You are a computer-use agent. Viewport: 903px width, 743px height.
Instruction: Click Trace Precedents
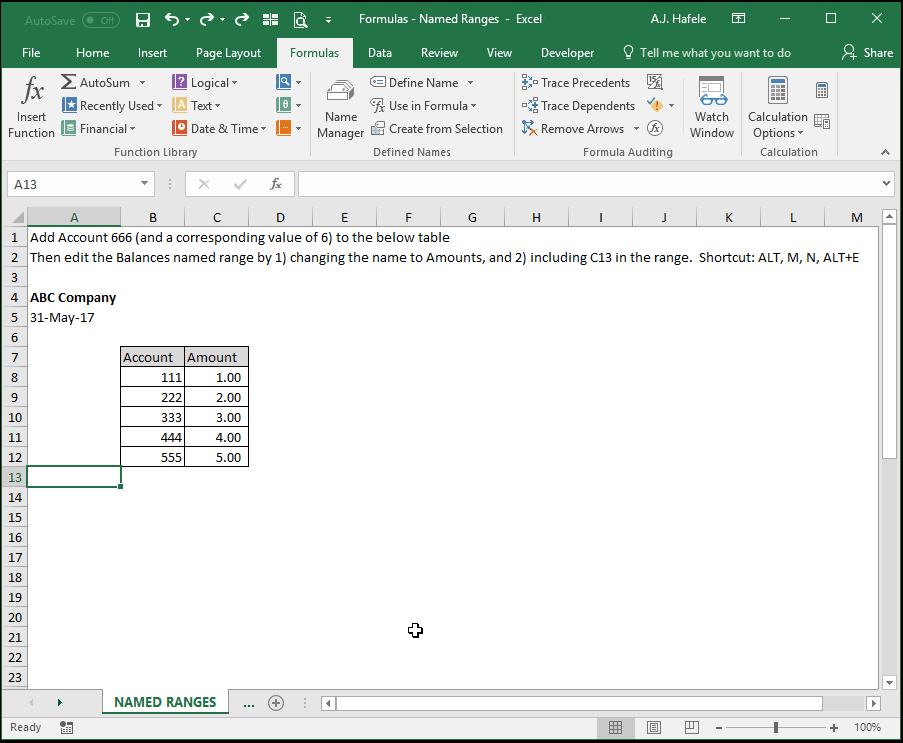[x=576, y=82]
